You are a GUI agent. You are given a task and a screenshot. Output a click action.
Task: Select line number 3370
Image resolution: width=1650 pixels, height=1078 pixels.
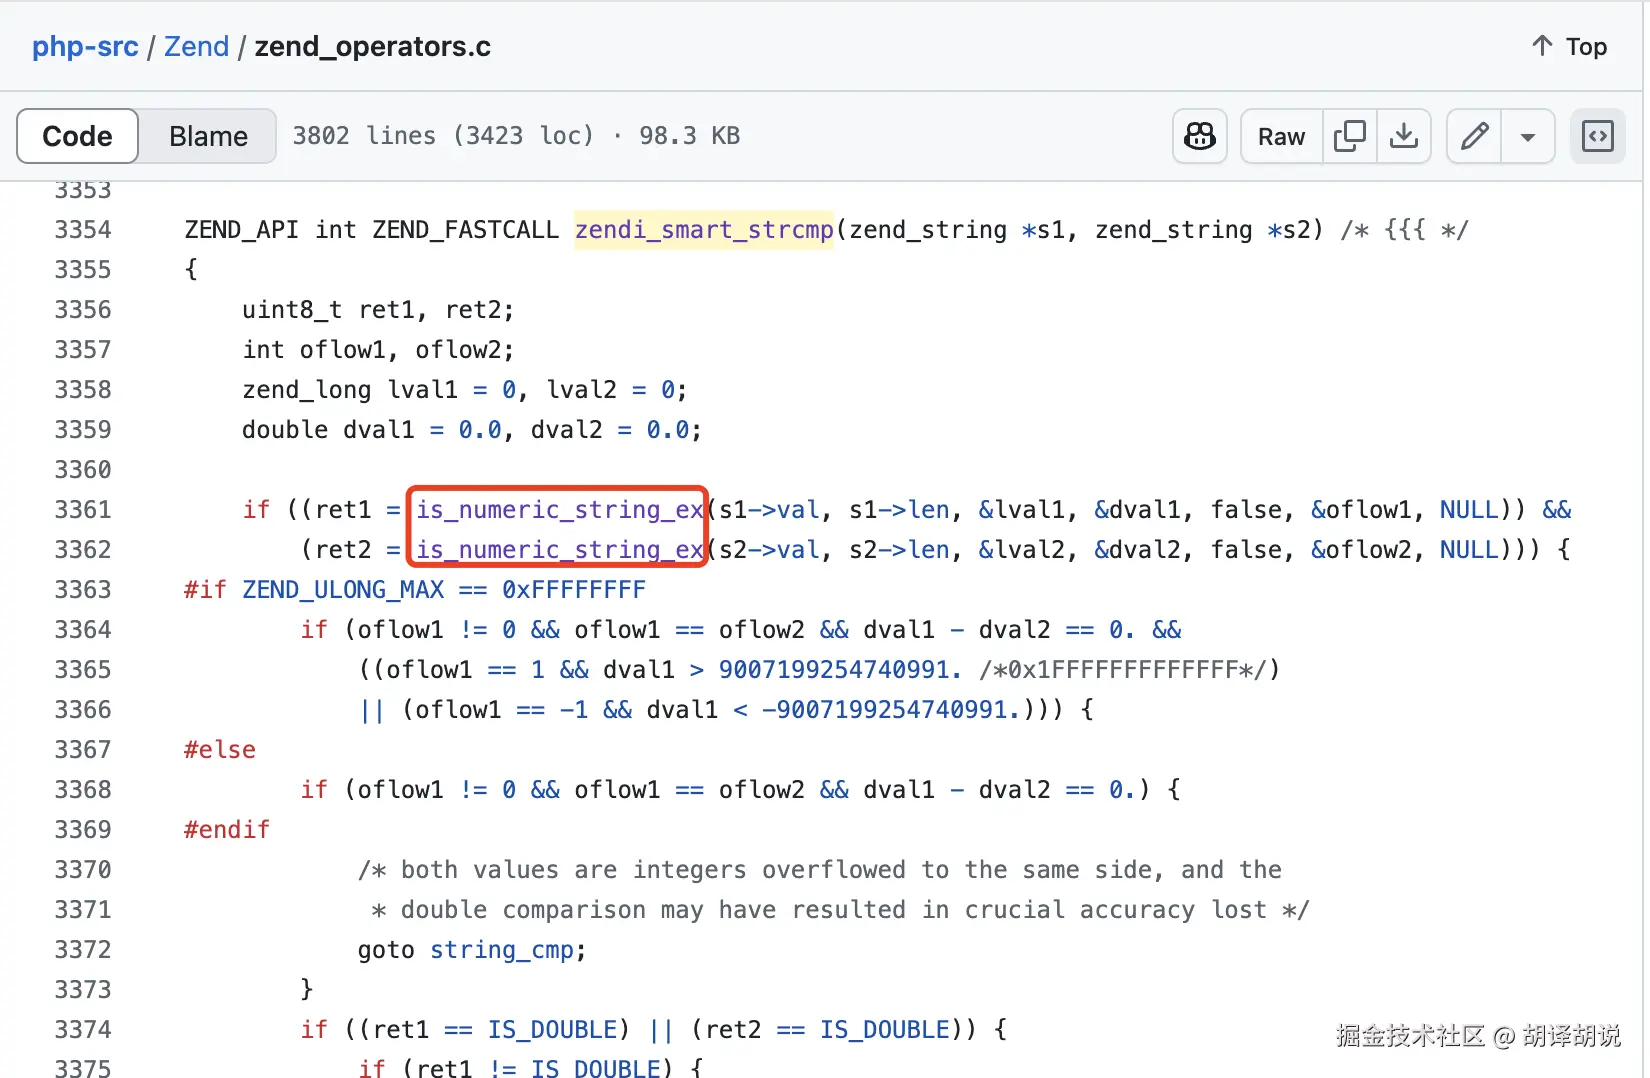click(x=83, y=870)
